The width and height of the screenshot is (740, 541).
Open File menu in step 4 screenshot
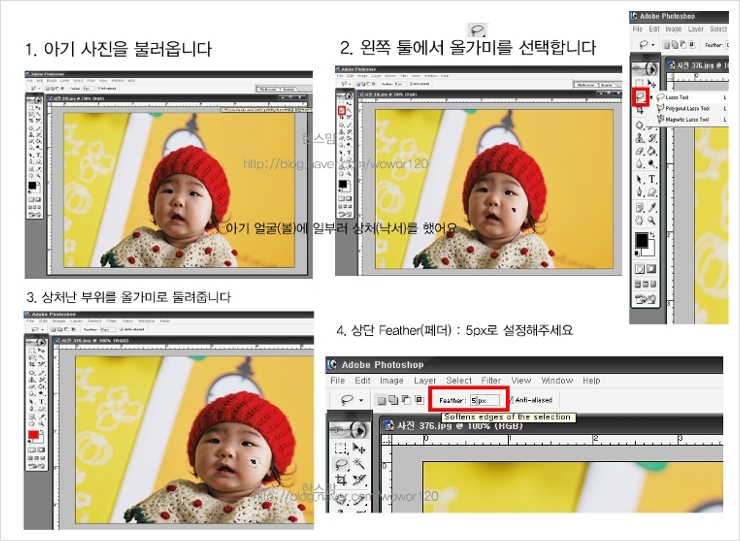[338, 380]
